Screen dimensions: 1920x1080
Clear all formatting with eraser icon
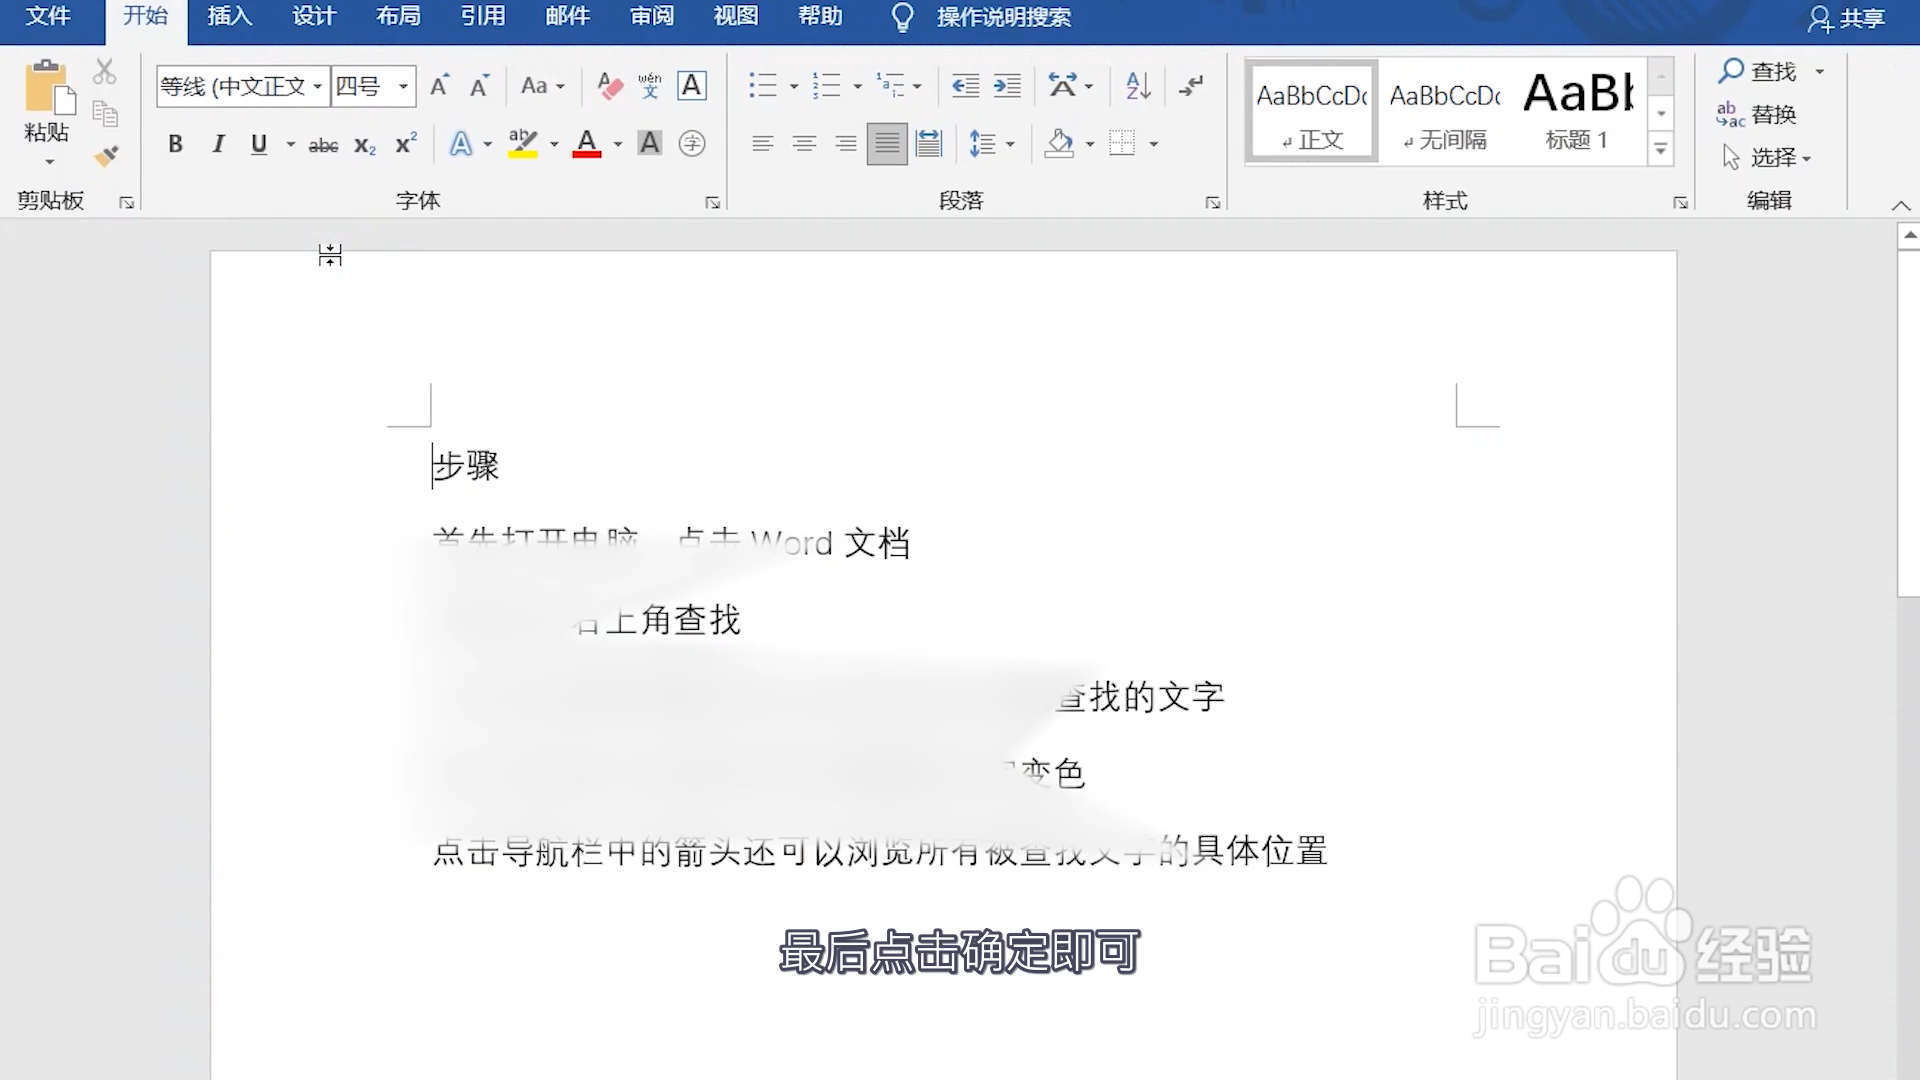(609, 86)
